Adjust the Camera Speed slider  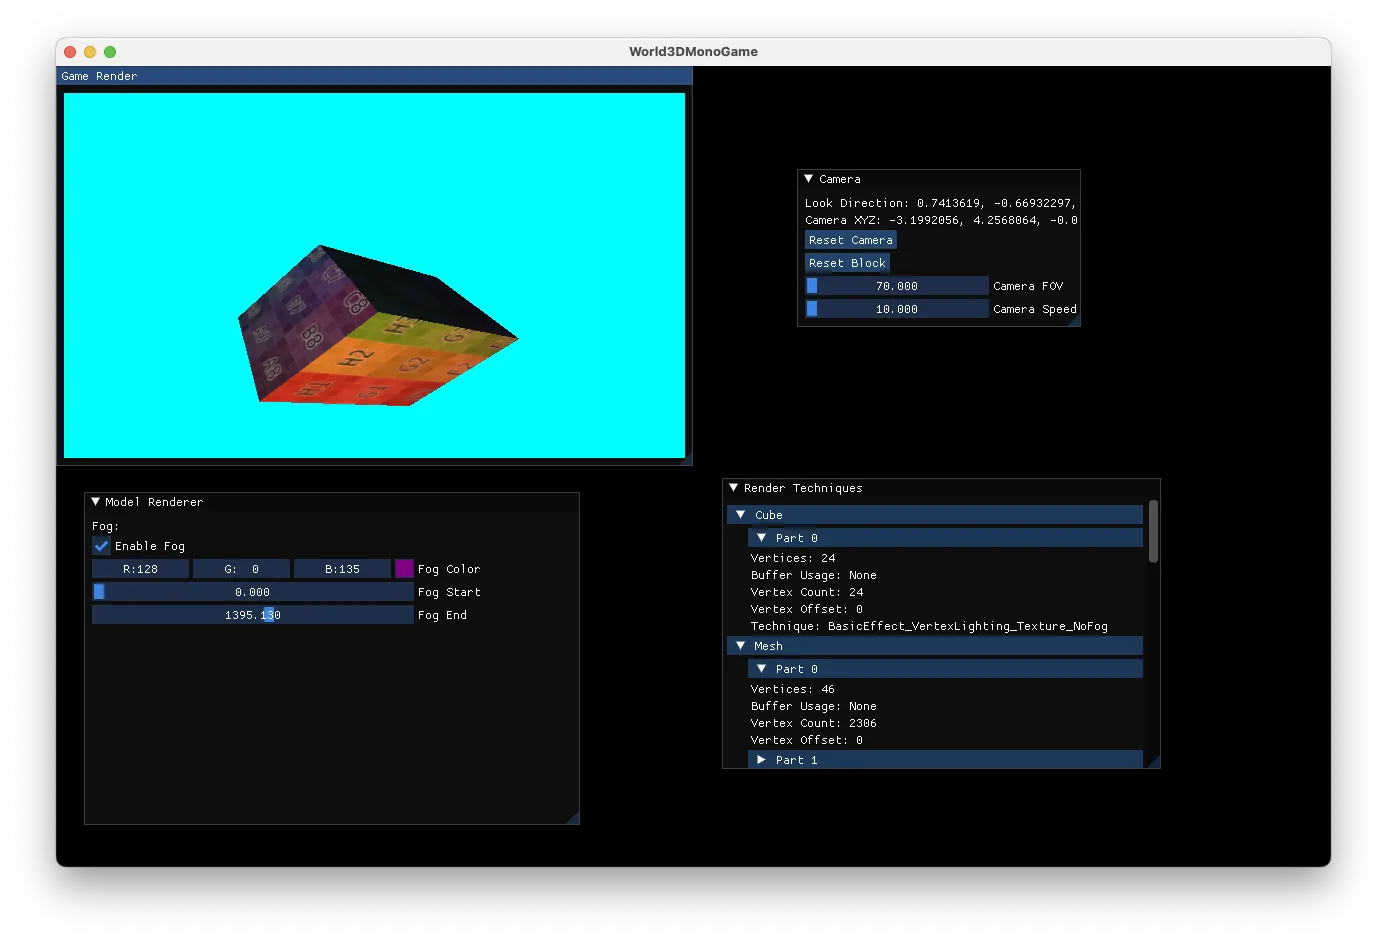click(897, 309)
